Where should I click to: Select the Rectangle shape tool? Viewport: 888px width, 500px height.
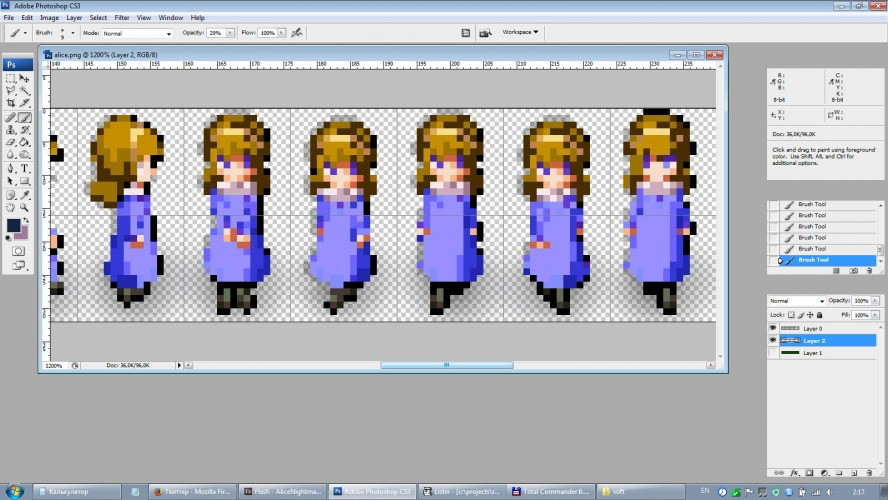24,181
